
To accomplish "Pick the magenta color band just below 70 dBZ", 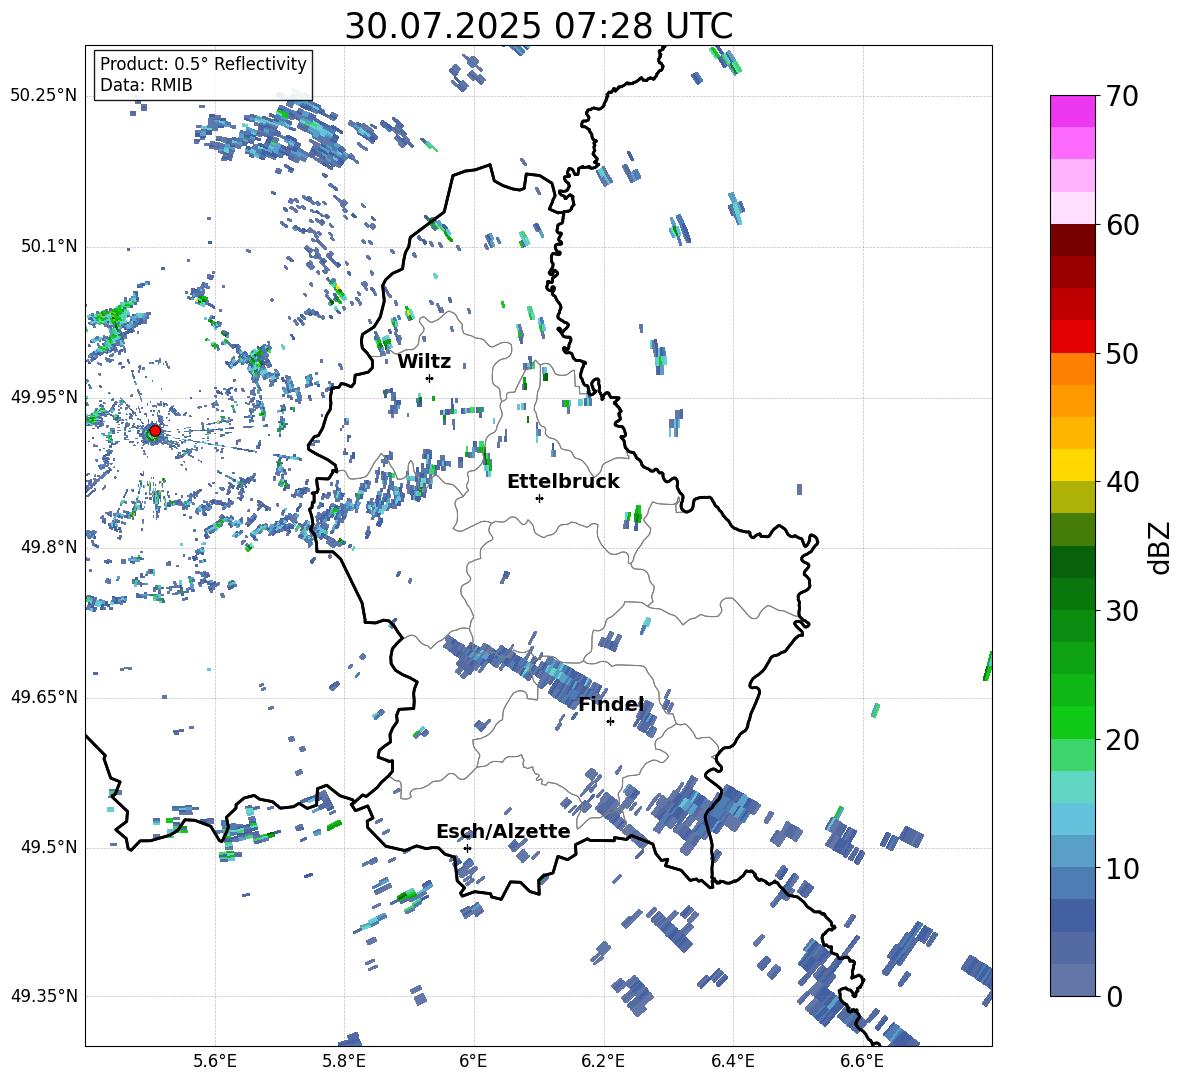I will tap(1072, 112).
